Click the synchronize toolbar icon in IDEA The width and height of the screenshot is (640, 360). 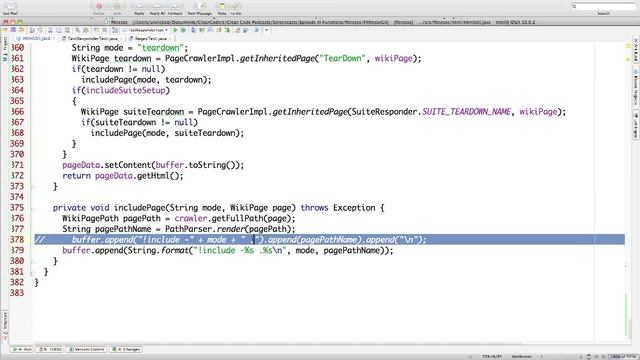click(21, 30)
